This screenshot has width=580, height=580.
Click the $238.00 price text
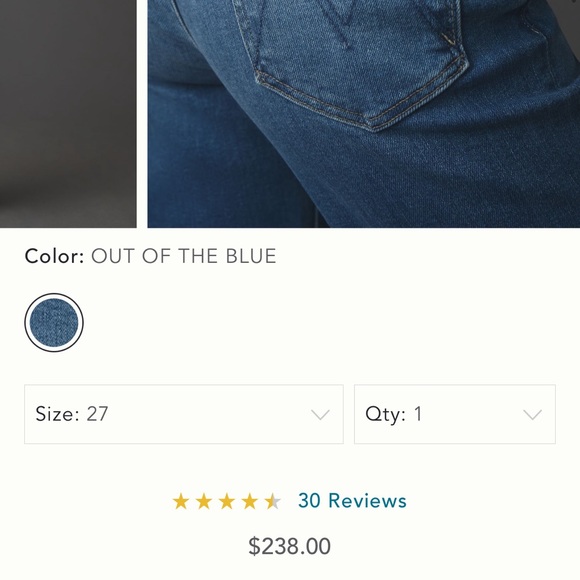tap(289, 546)
